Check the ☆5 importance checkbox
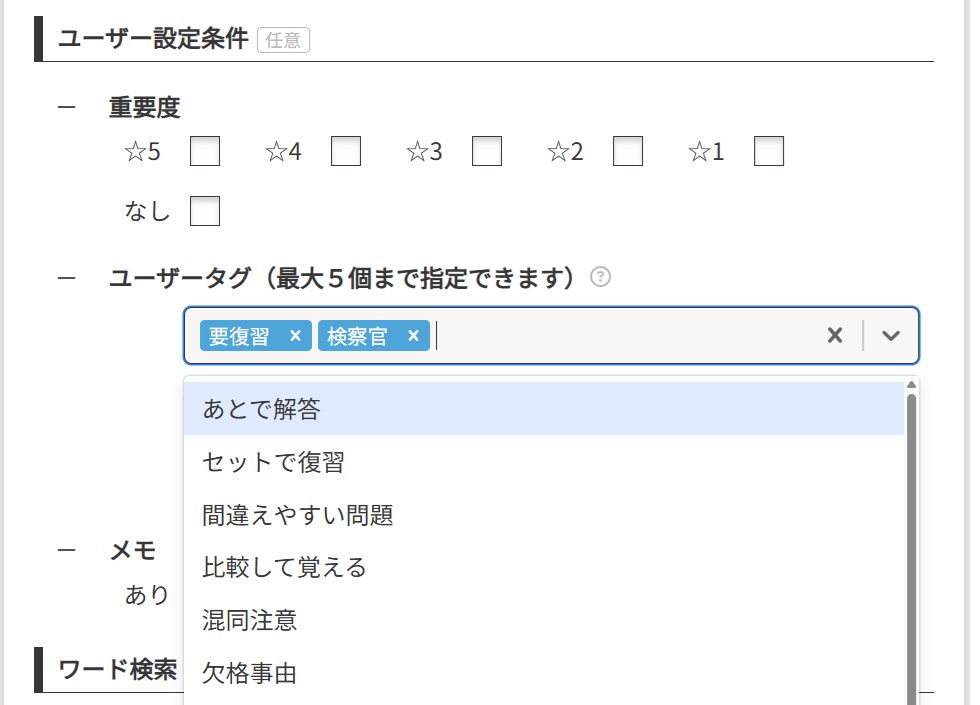The width and height of the screenshot is (980, 705). click(205, 152)
